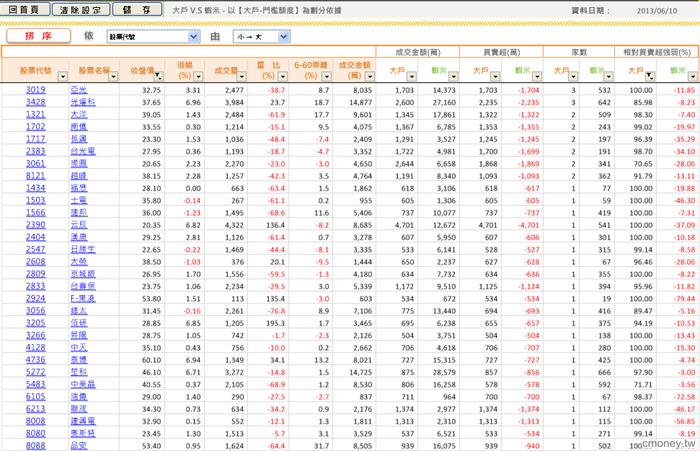This screenshot has width=700, height=451.
Task: Open filter arrow on 股票代號 column
Action: 62,76
